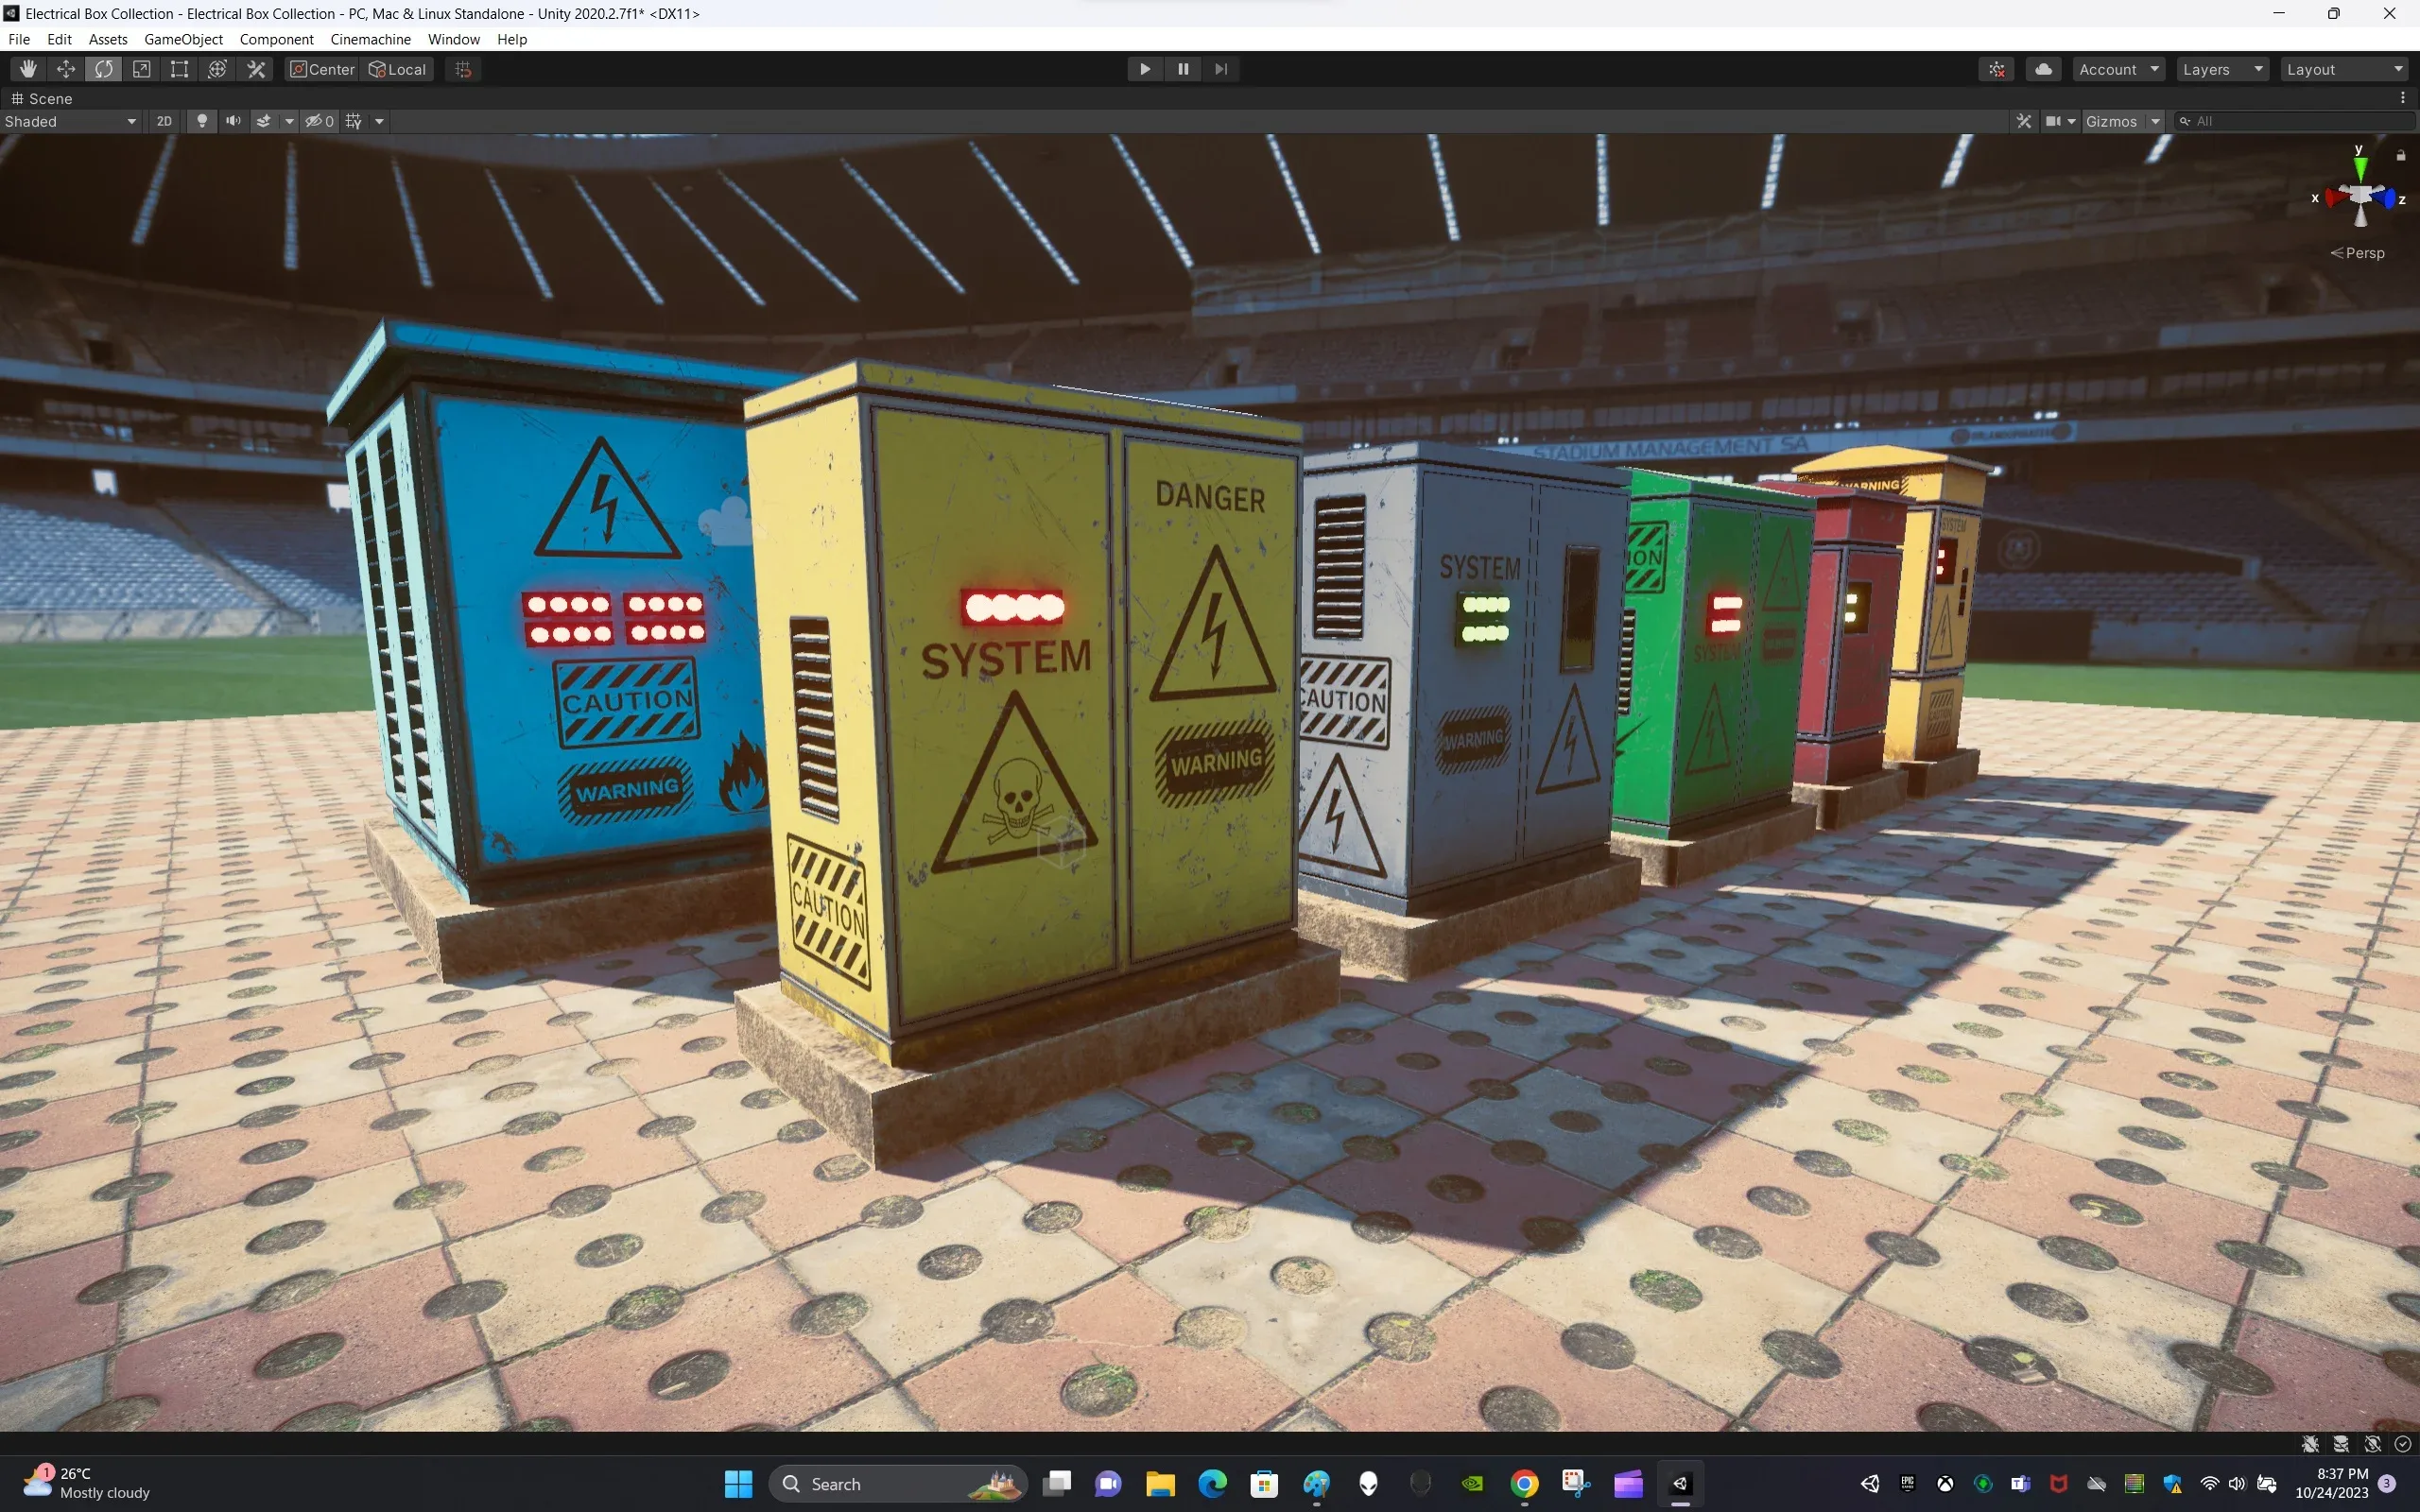Focus the Scene search All field

[2294, 121]
